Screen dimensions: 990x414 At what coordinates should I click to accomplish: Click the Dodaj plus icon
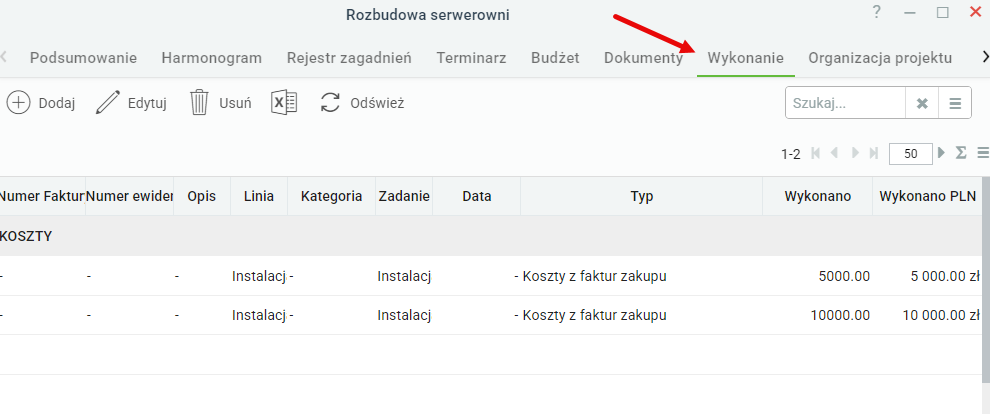pyautogui.click(x=18, y=102)
